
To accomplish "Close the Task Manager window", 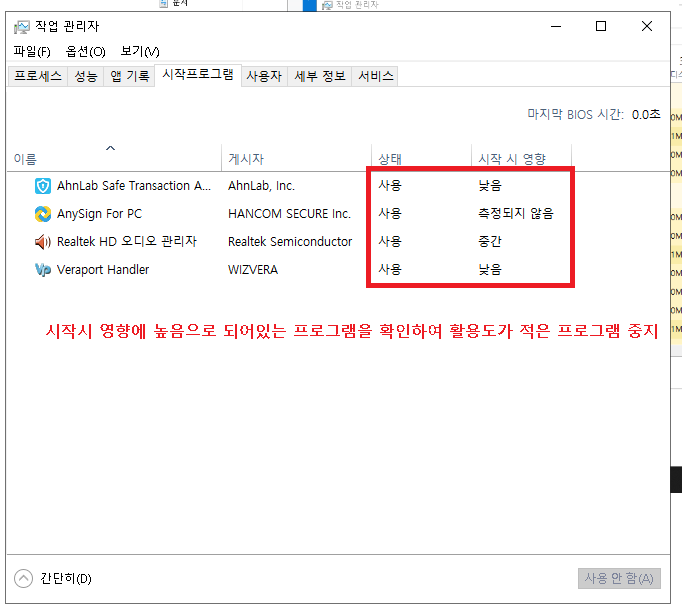I will tap(647, 27).
